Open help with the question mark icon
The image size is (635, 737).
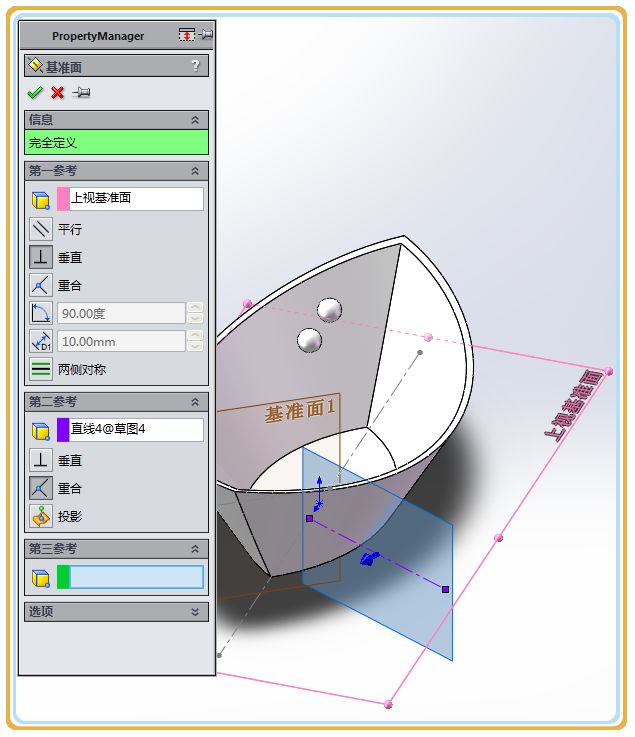click(x=196, y=65)
